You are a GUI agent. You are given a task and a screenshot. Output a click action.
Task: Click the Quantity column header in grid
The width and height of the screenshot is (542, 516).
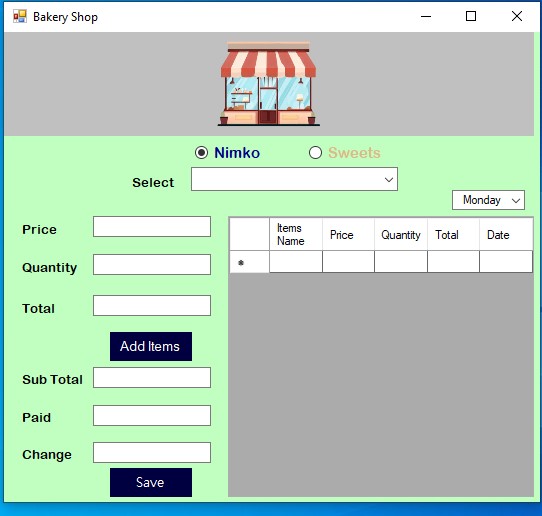point(401,234)
